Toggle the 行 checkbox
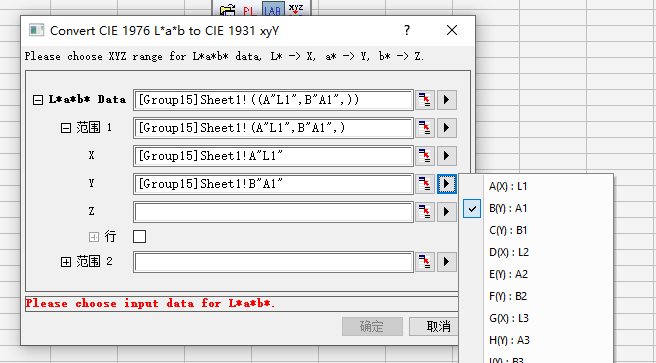 pos(139,237)
